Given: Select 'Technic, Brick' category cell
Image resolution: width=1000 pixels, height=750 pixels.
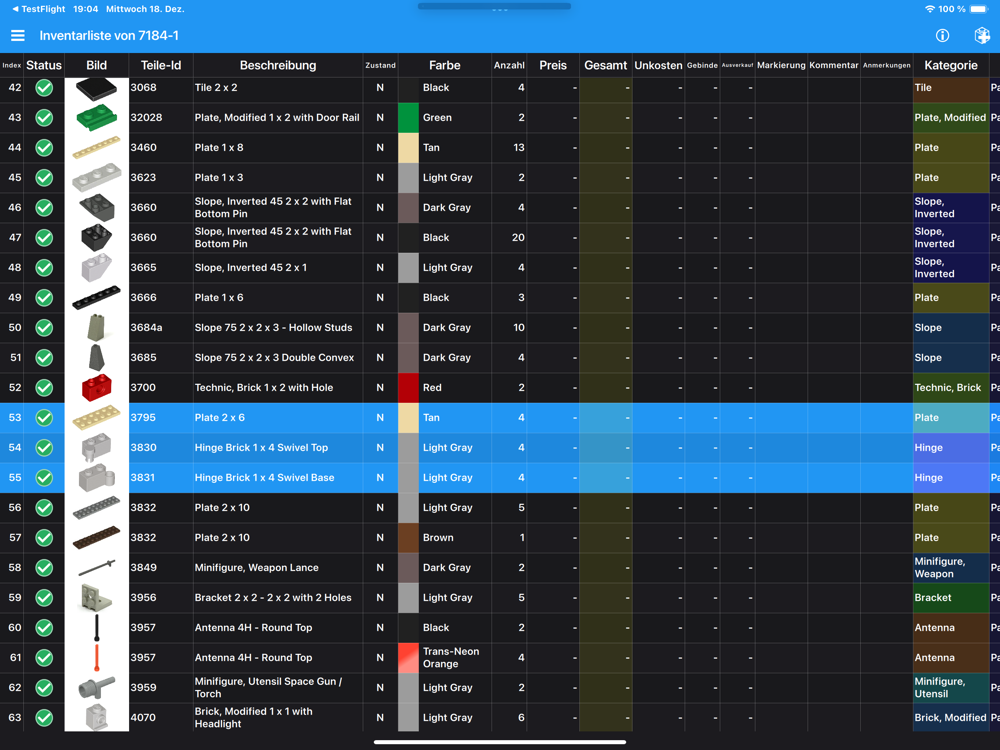Looking at the screenshot, I should point(950,388).
